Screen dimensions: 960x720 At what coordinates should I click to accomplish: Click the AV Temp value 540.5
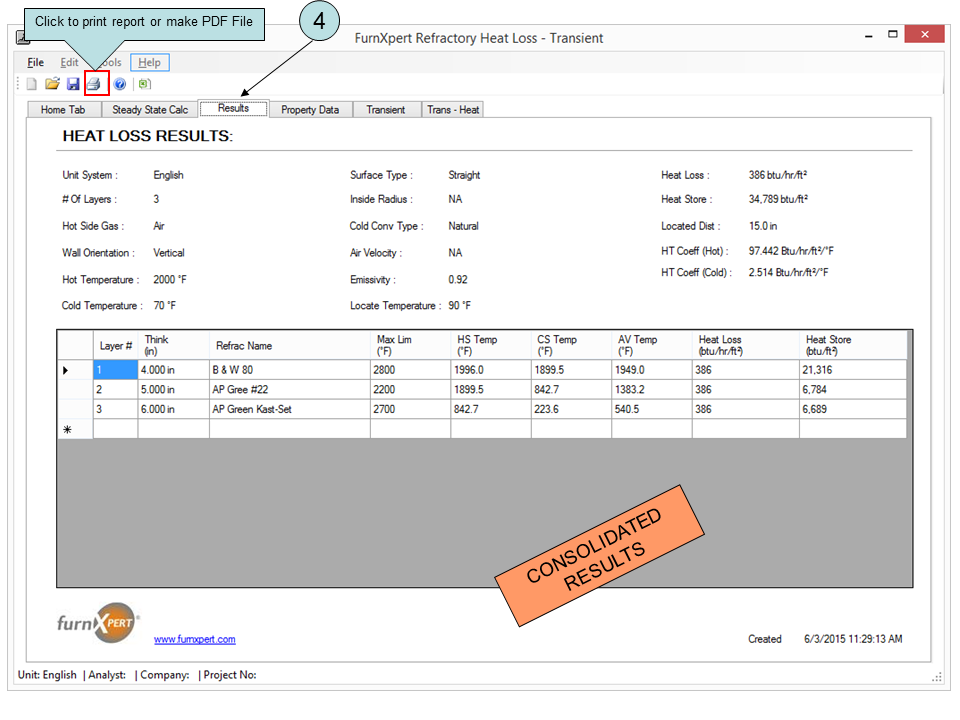tap(652, 409)
